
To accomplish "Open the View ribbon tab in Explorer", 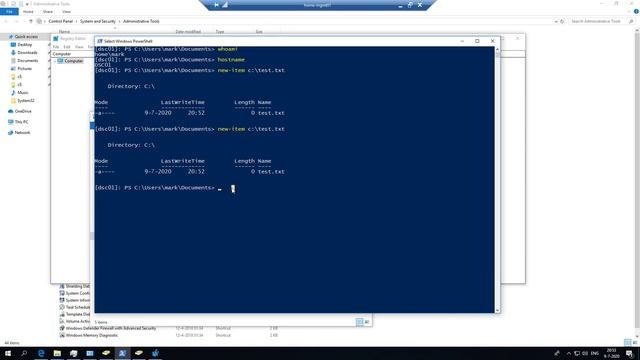I will [67, 11].
